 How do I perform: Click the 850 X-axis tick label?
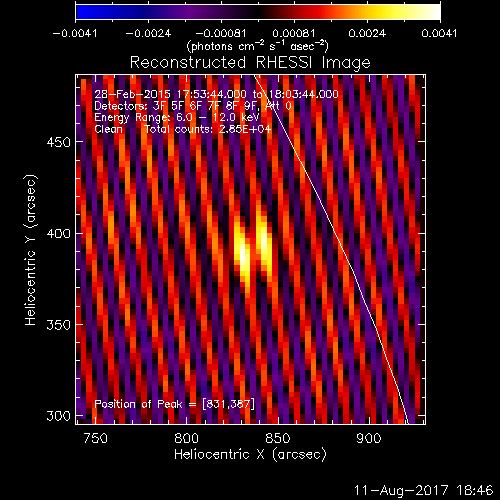pyautogui.click(x=278, y=438)
